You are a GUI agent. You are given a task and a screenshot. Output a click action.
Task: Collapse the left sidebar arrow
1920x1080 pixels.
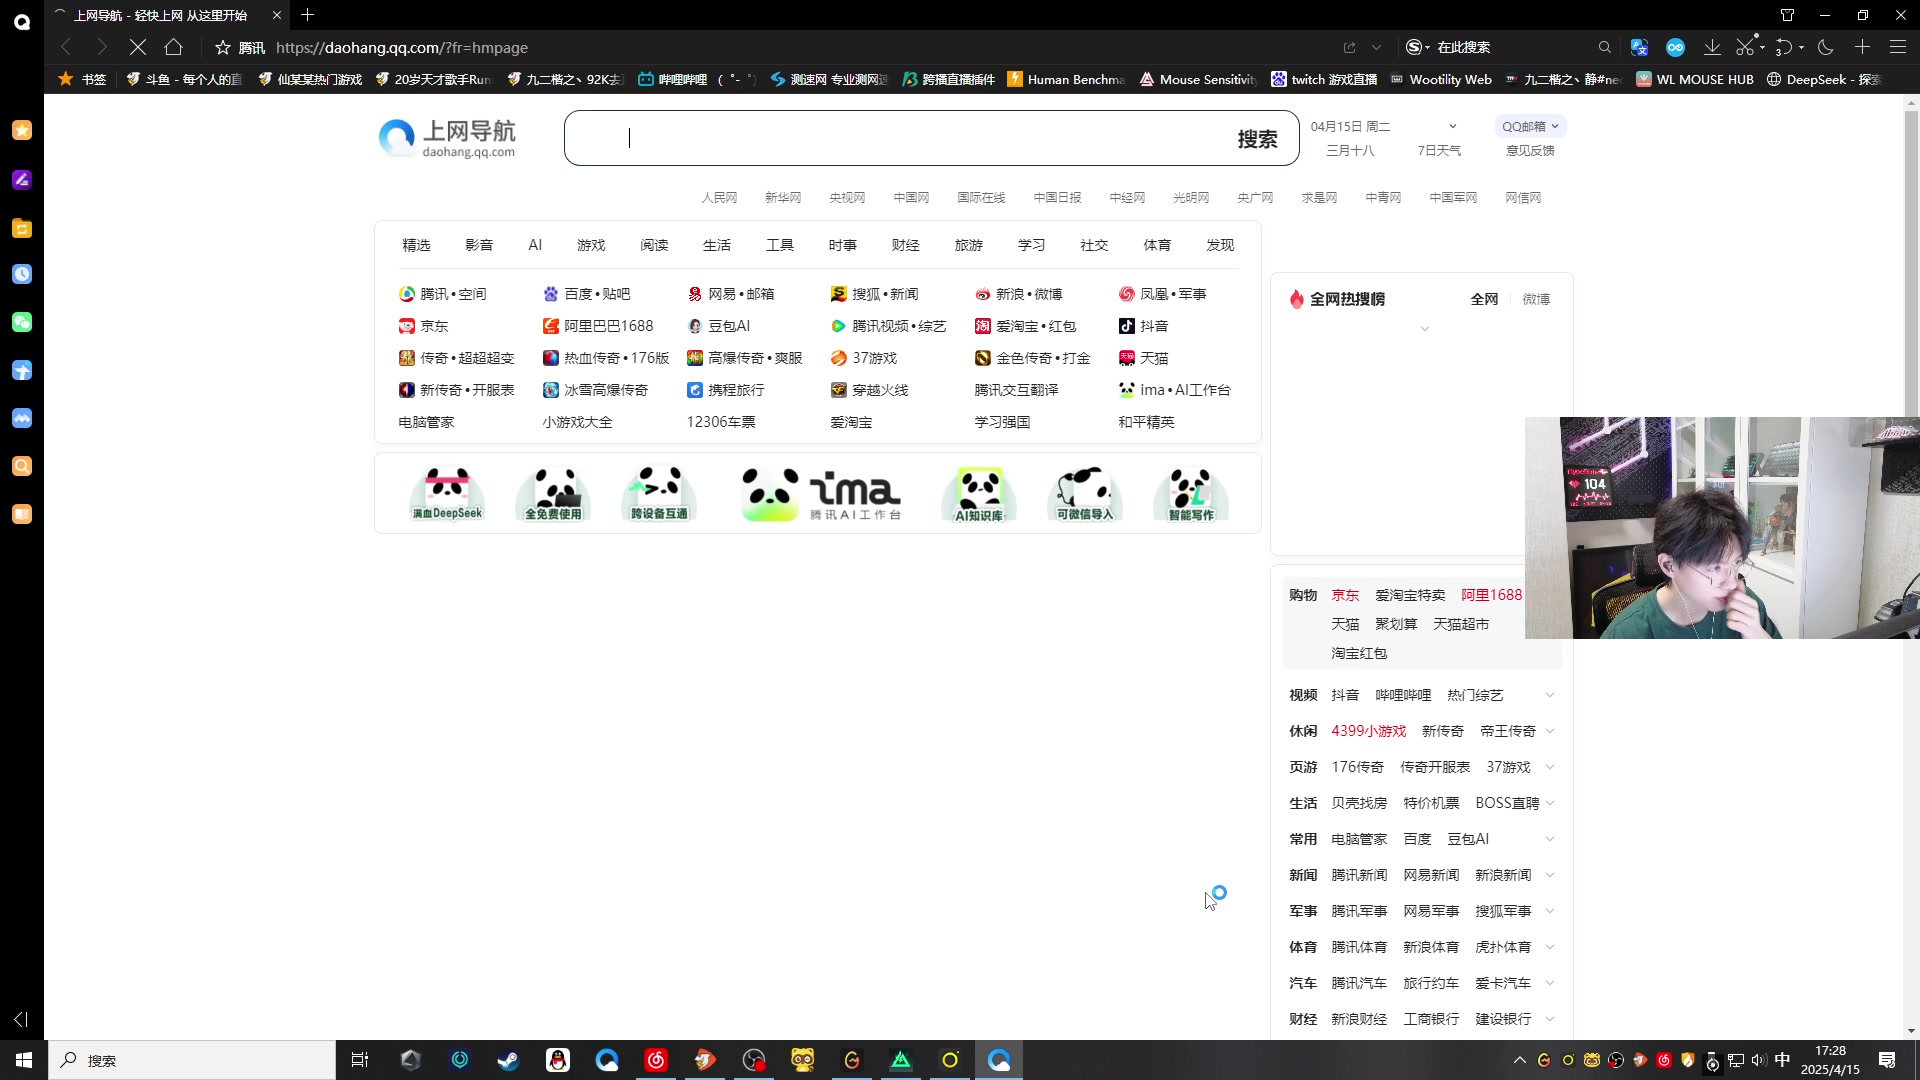pyautogui.click(x=20, y=1019)
